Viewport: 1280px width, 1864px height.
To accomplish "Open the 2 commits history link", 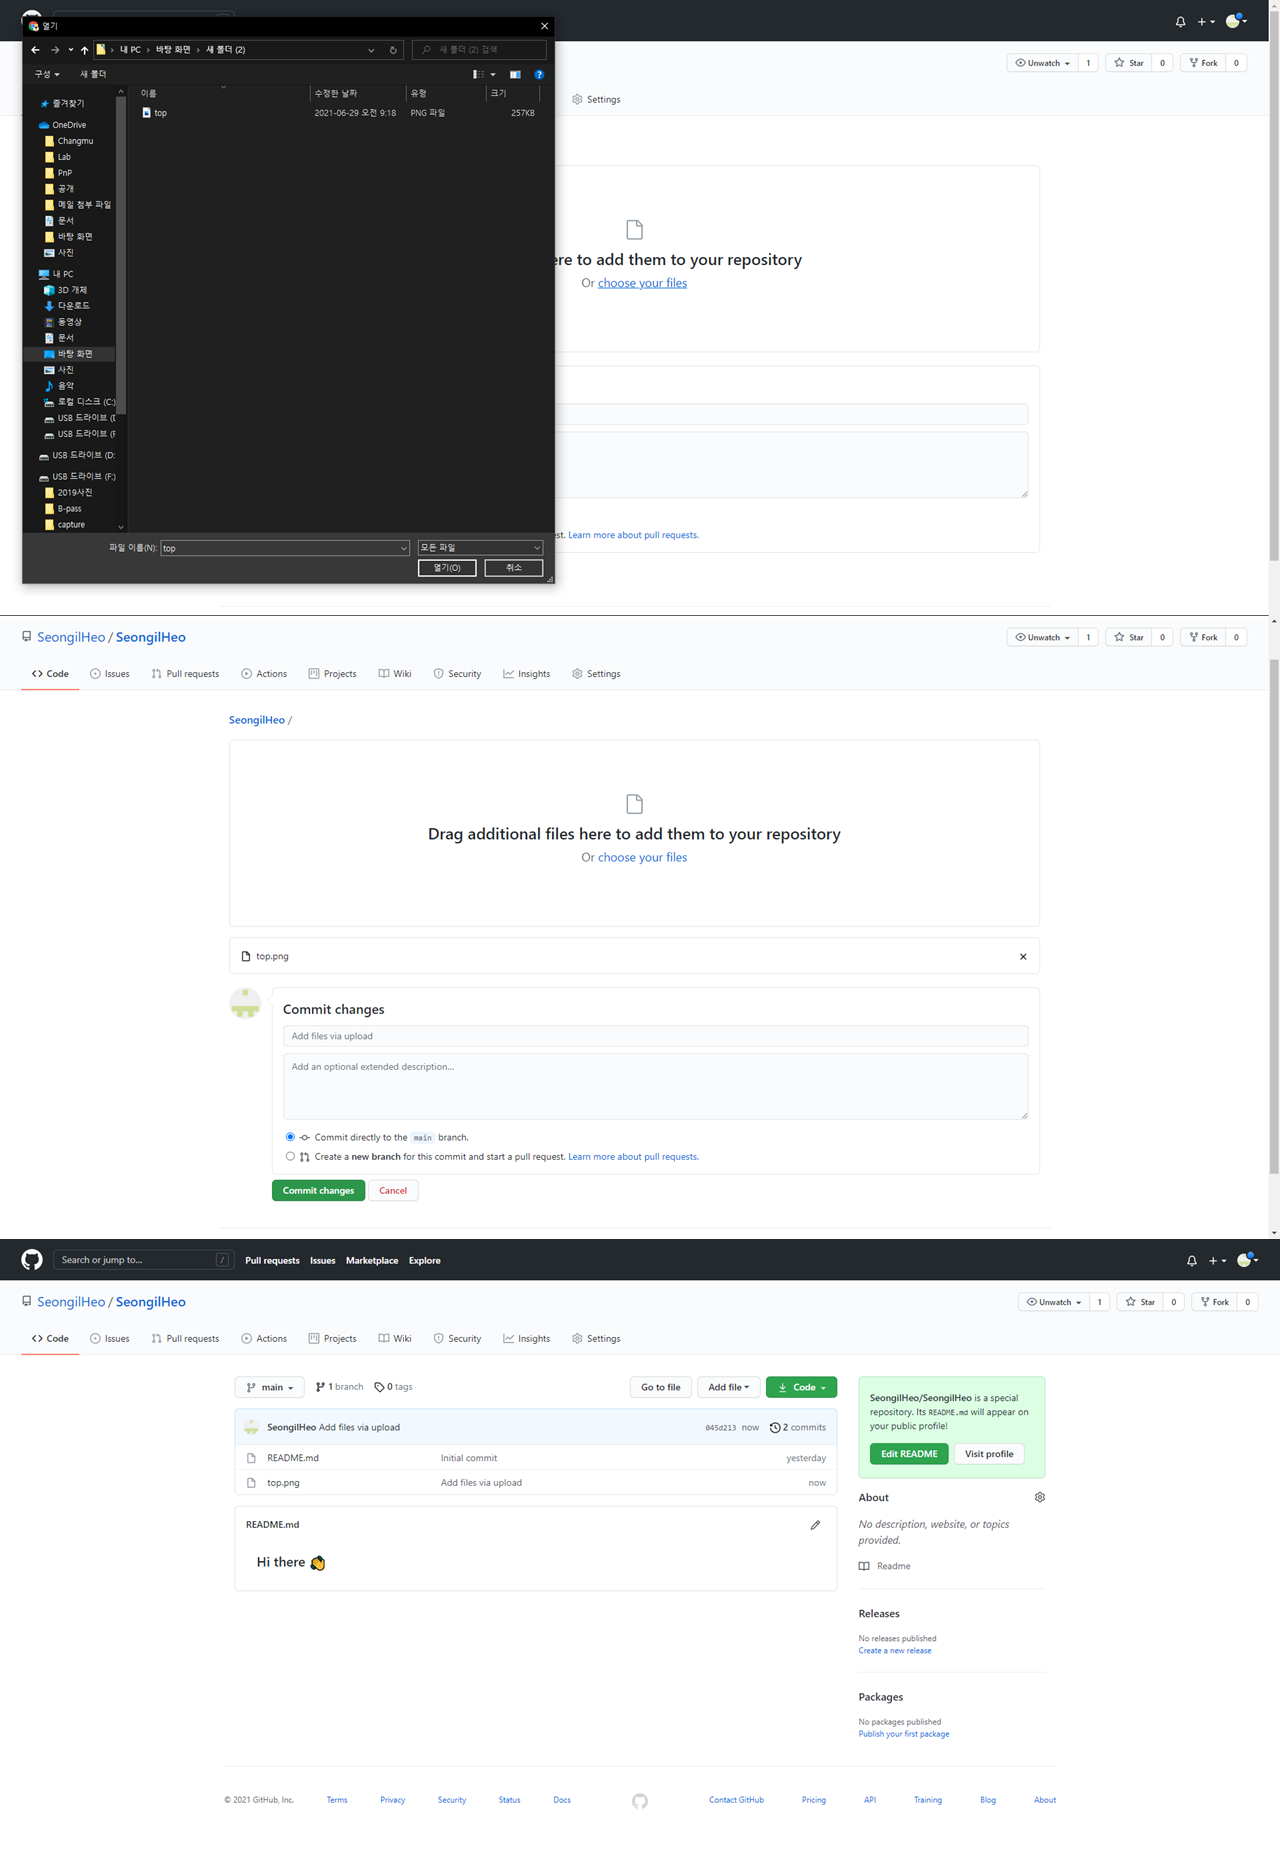I will pyautogui.click(x=798, y=1428).
